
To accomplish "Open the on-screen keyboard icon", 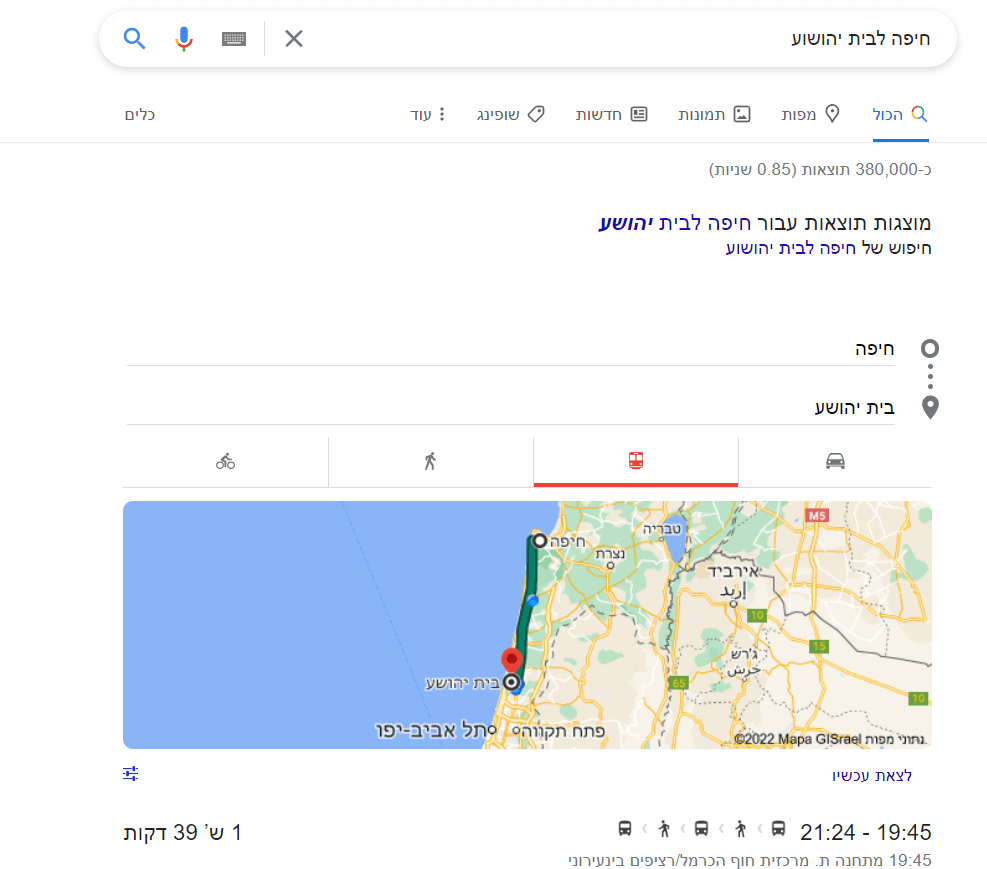I will tap(234, 38).
